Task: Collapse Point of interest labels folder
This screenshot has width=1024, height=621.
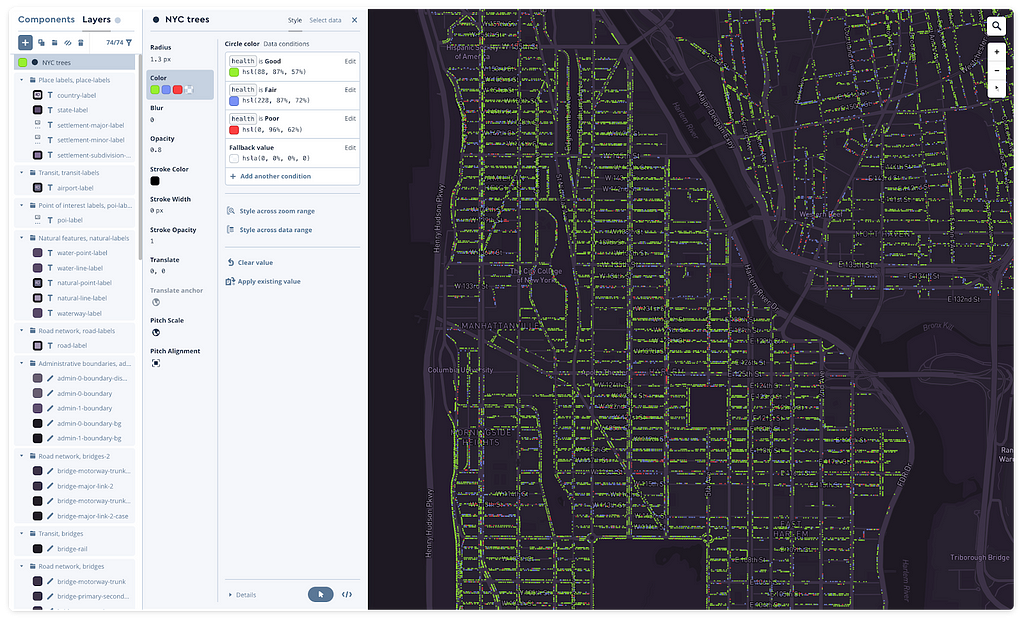Action: tap(22, 206)
